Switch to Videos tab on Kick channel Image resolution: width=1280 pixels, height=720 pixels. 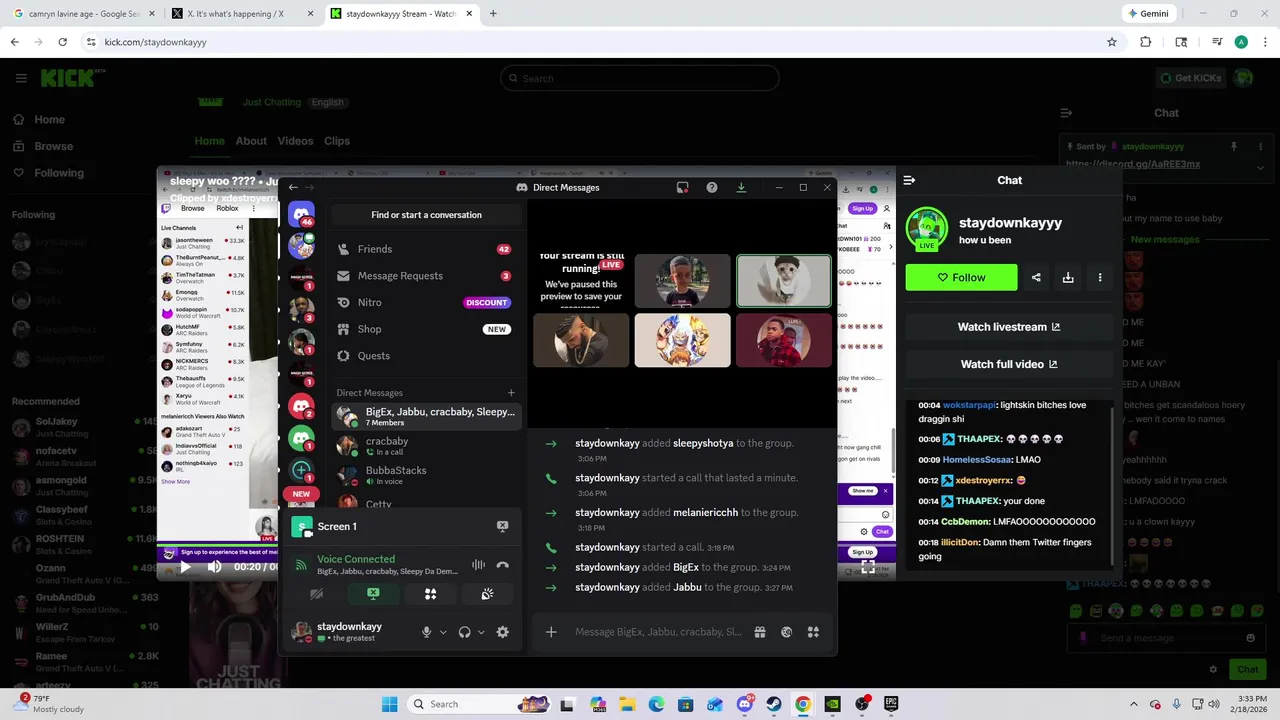coord(295,141)
